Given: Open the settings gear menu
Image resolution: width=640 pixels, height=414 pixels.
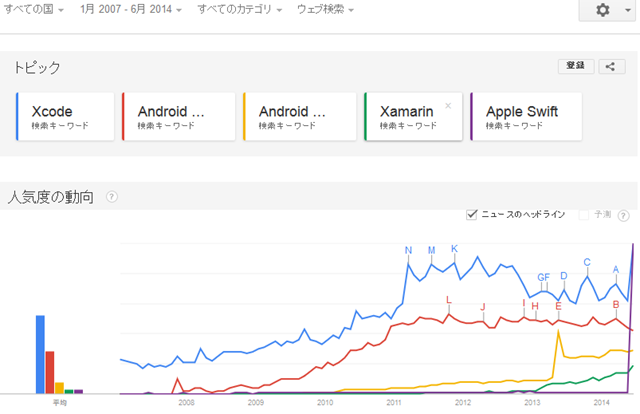Looking at the screenshot, I should tap(603, 9).
